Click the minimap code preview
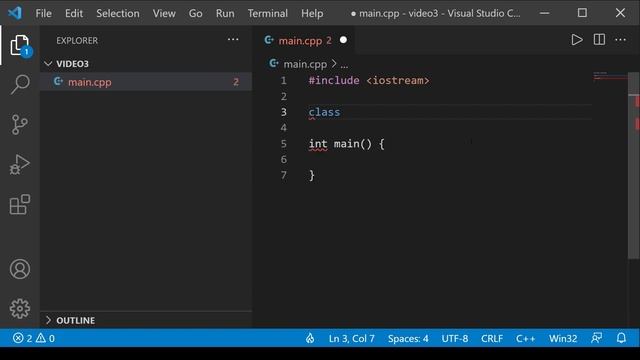This screenshot has height=360, width=640. pyautogui.click(x=610, y=76)
